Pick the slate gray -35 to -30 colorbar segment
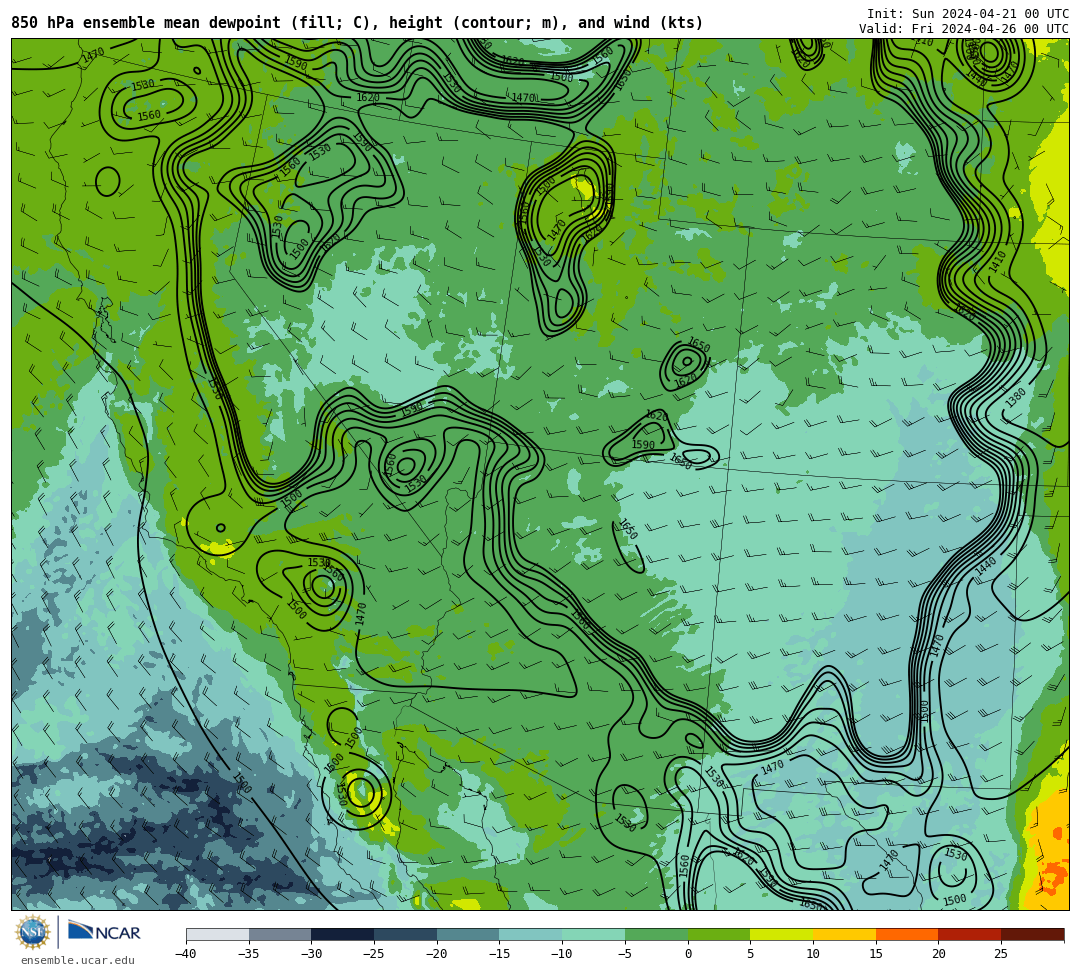1080x973 pixels. coord(280,934)
